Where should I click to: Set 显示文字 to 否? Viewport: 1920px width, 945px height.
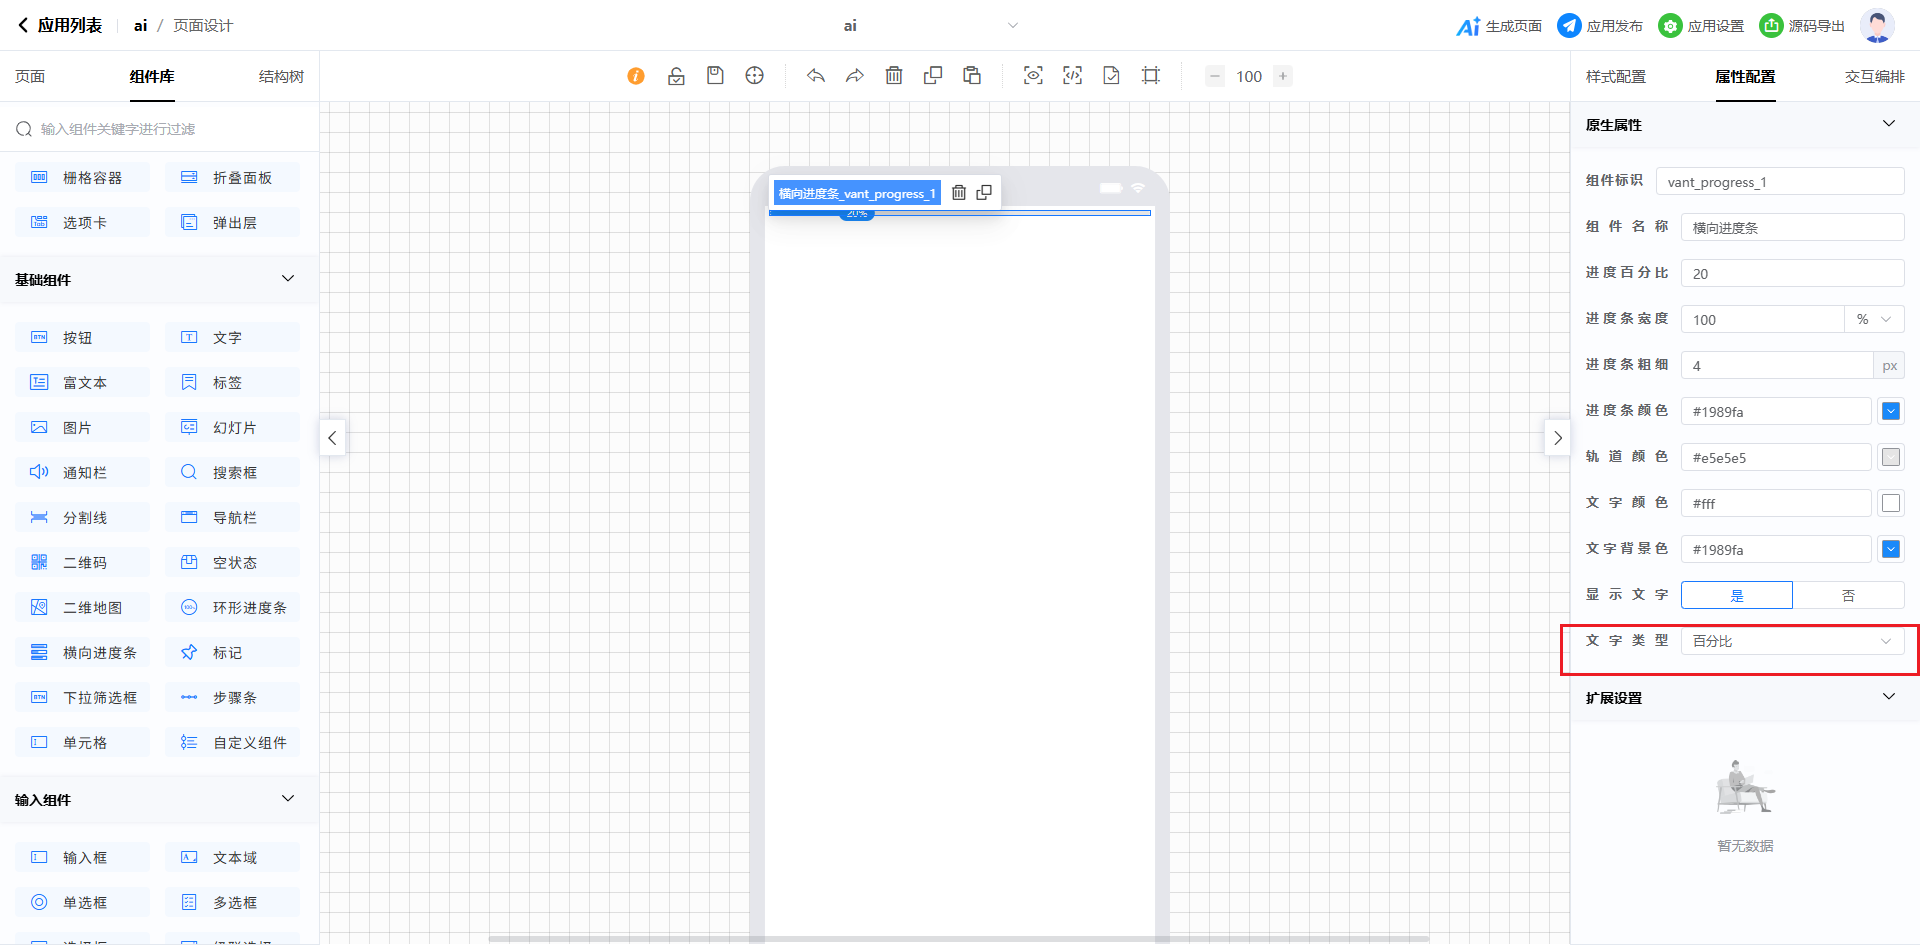tap(1848, 595)
